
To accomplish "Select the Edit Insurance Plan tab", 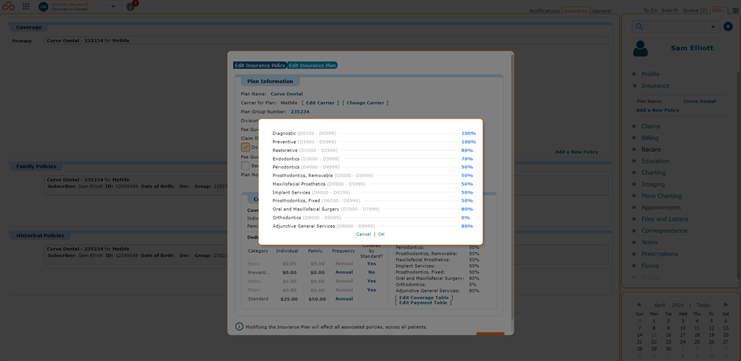I will [x=312, y=65].
